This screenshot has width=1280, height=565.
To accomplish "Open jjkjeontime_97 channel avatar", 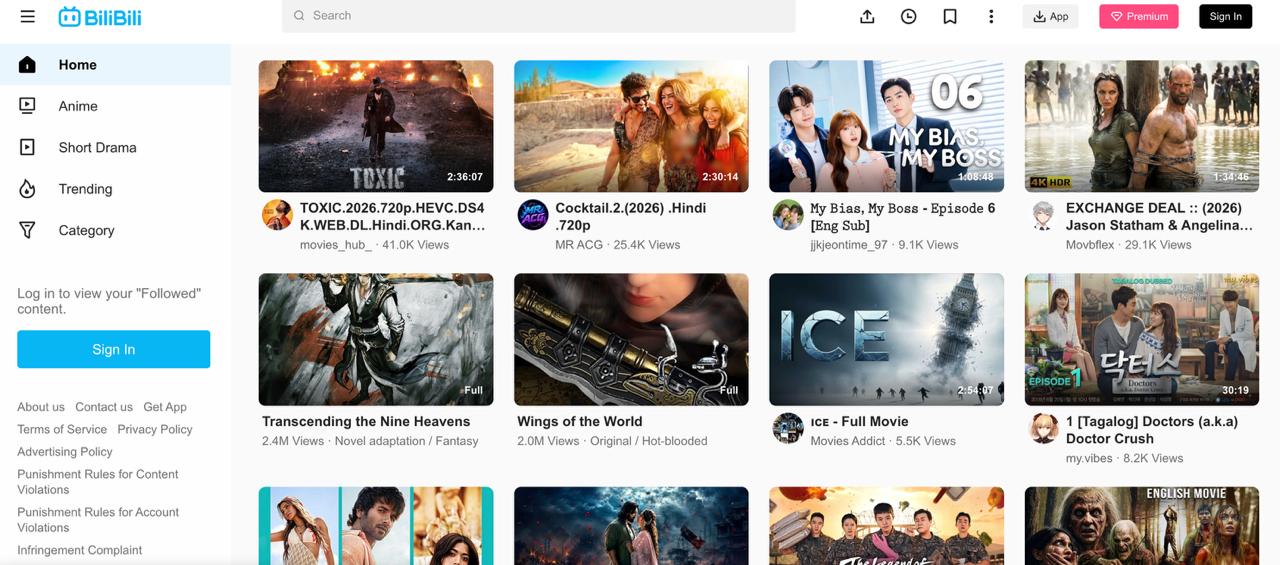I will 788,215.
